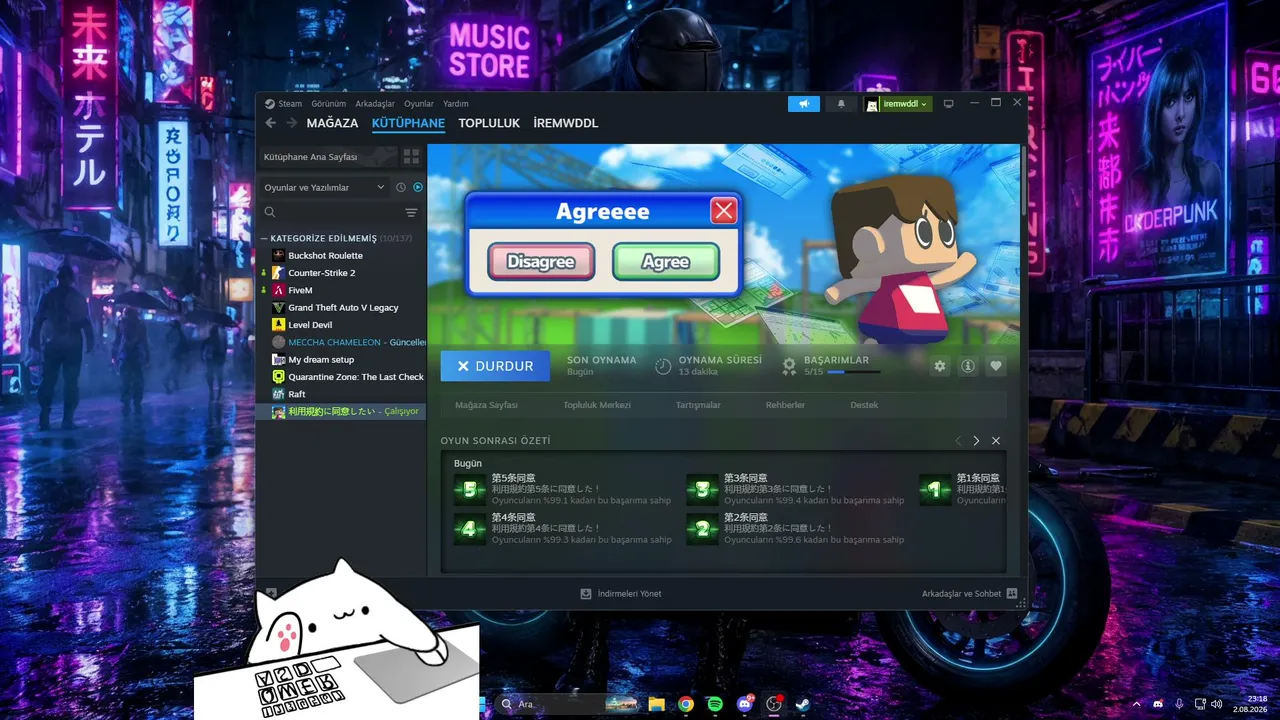Sort library by recent activity clock
This screenshot has height=720, width=1280.
pyautogui.click(x=401, y=187)
